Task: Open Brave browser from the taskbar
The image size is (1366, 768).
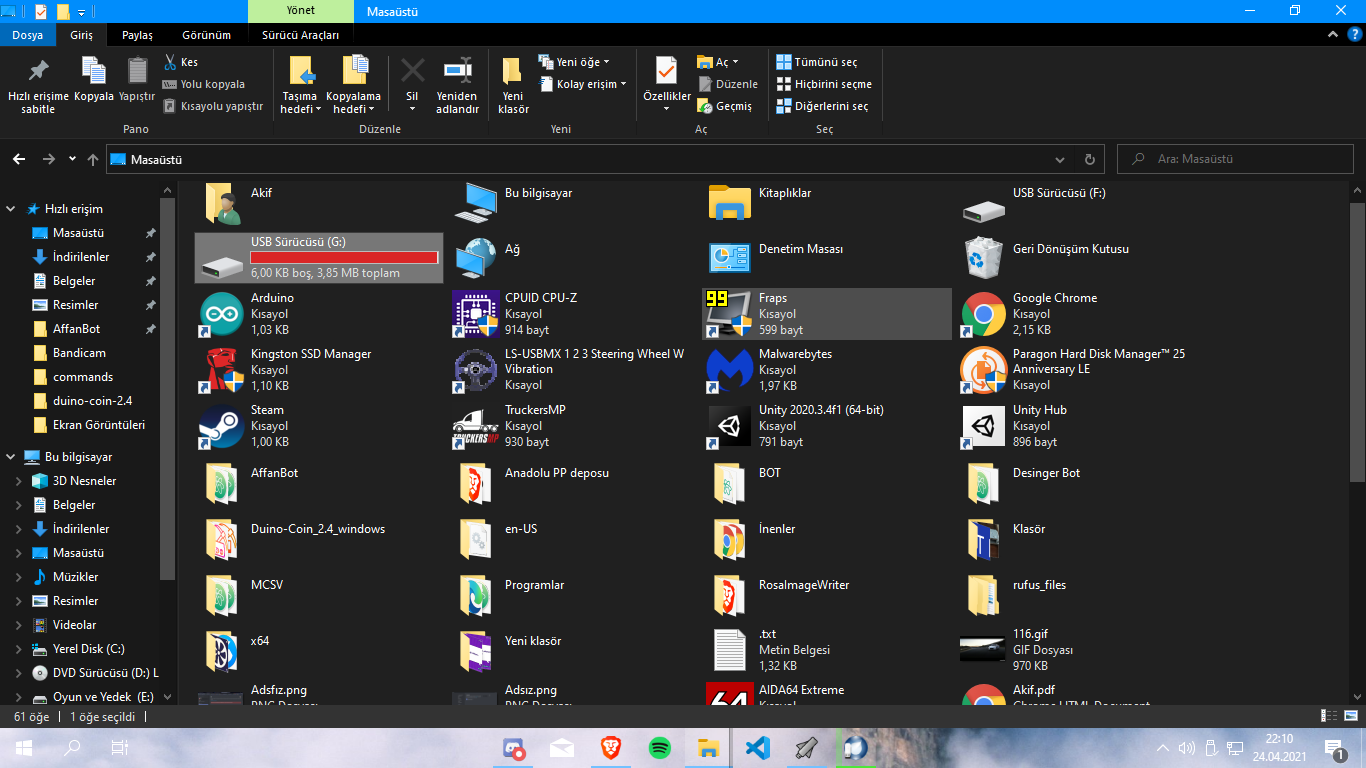Action: (x=611, y=747)
